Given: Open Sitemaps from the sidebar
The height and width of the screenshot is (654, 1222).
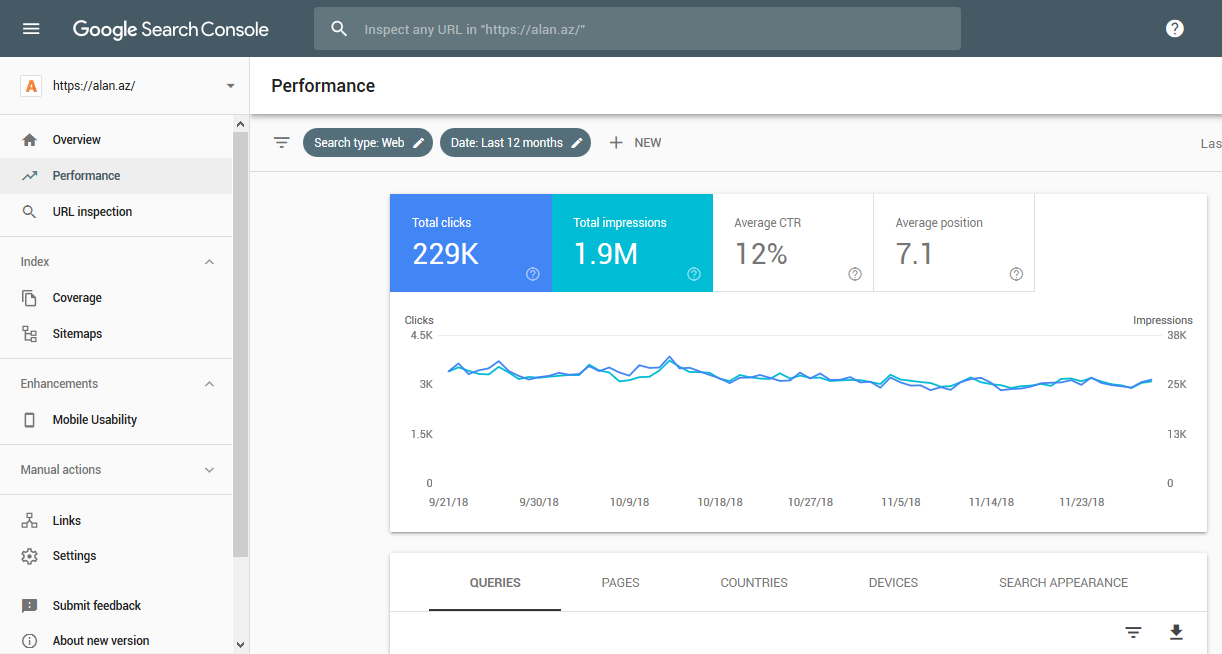Looking at the screenshot, I should tap(77, 334).
